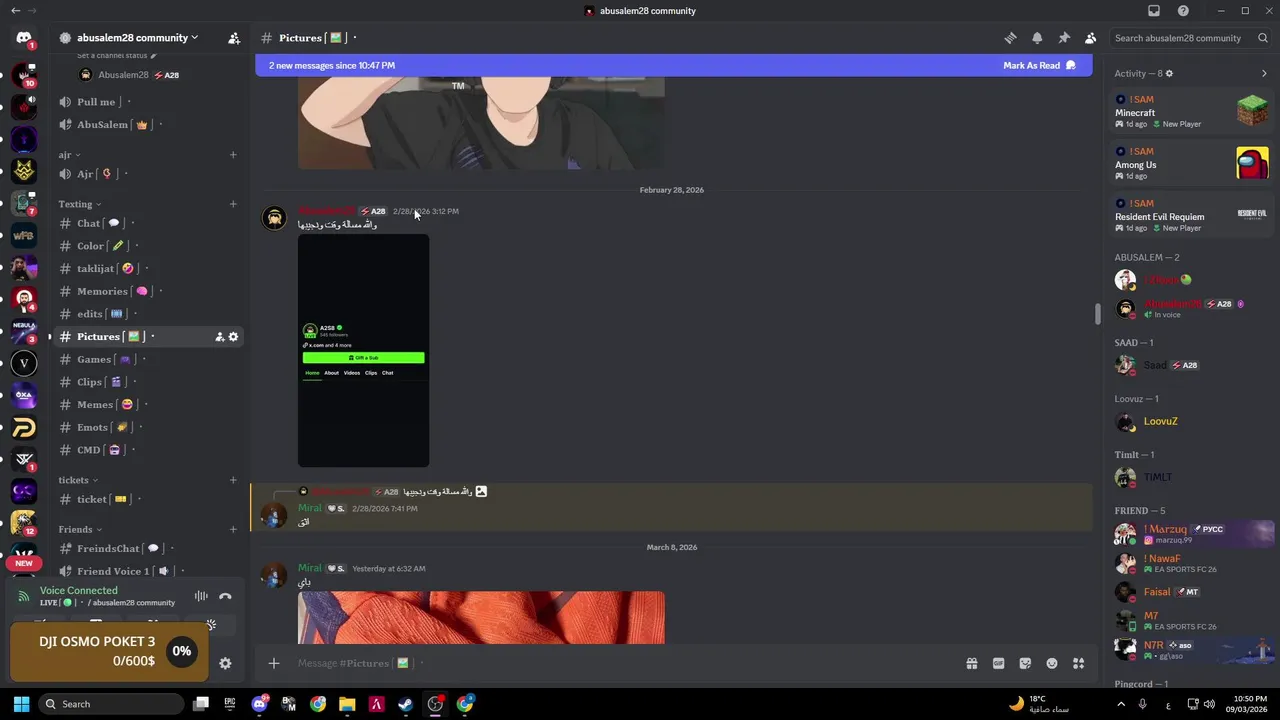The height and width of the screenshot is (720, 1280).
Task: Click the soundboard icon in voice panel
Action: coord(211,625)
